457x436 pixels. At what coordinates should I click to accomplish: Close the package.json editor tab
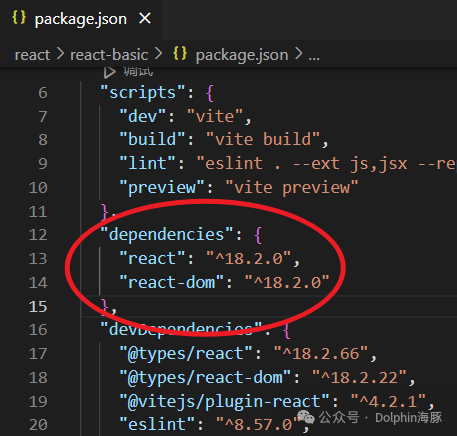tap(145, 18)
